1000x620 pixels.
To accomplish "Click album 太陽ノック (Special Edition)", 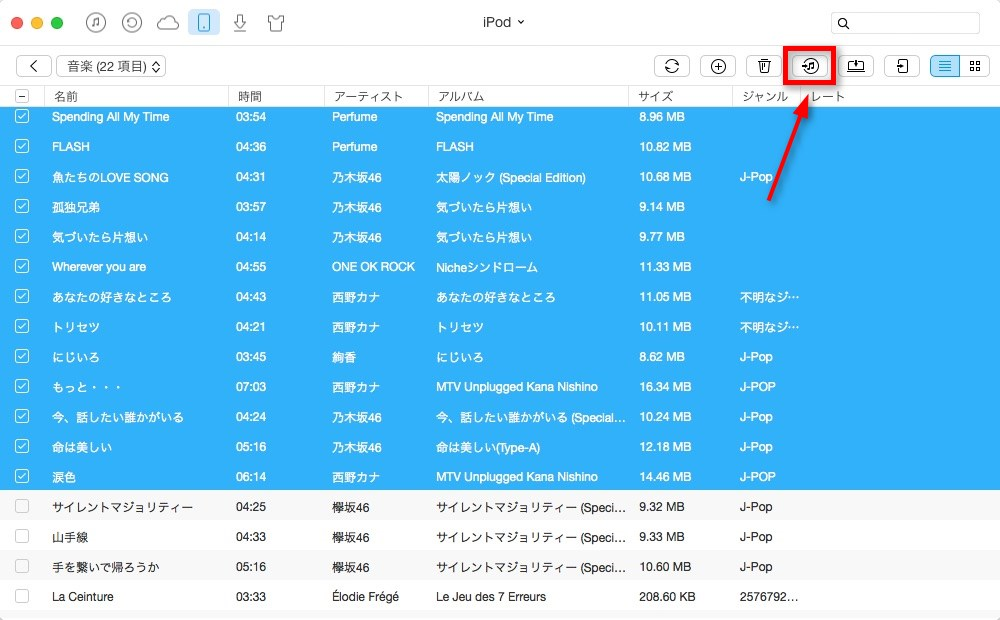I will point(511,177).
